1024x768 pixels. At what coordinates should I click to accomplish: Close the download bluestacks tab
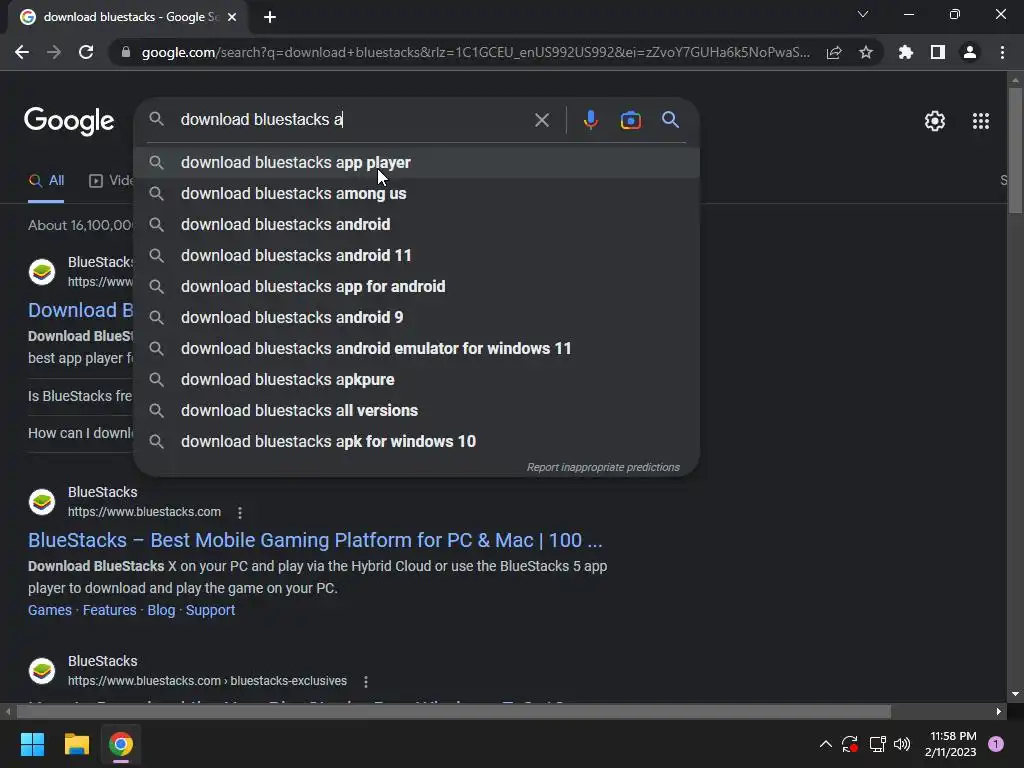[x=232, y=17]
